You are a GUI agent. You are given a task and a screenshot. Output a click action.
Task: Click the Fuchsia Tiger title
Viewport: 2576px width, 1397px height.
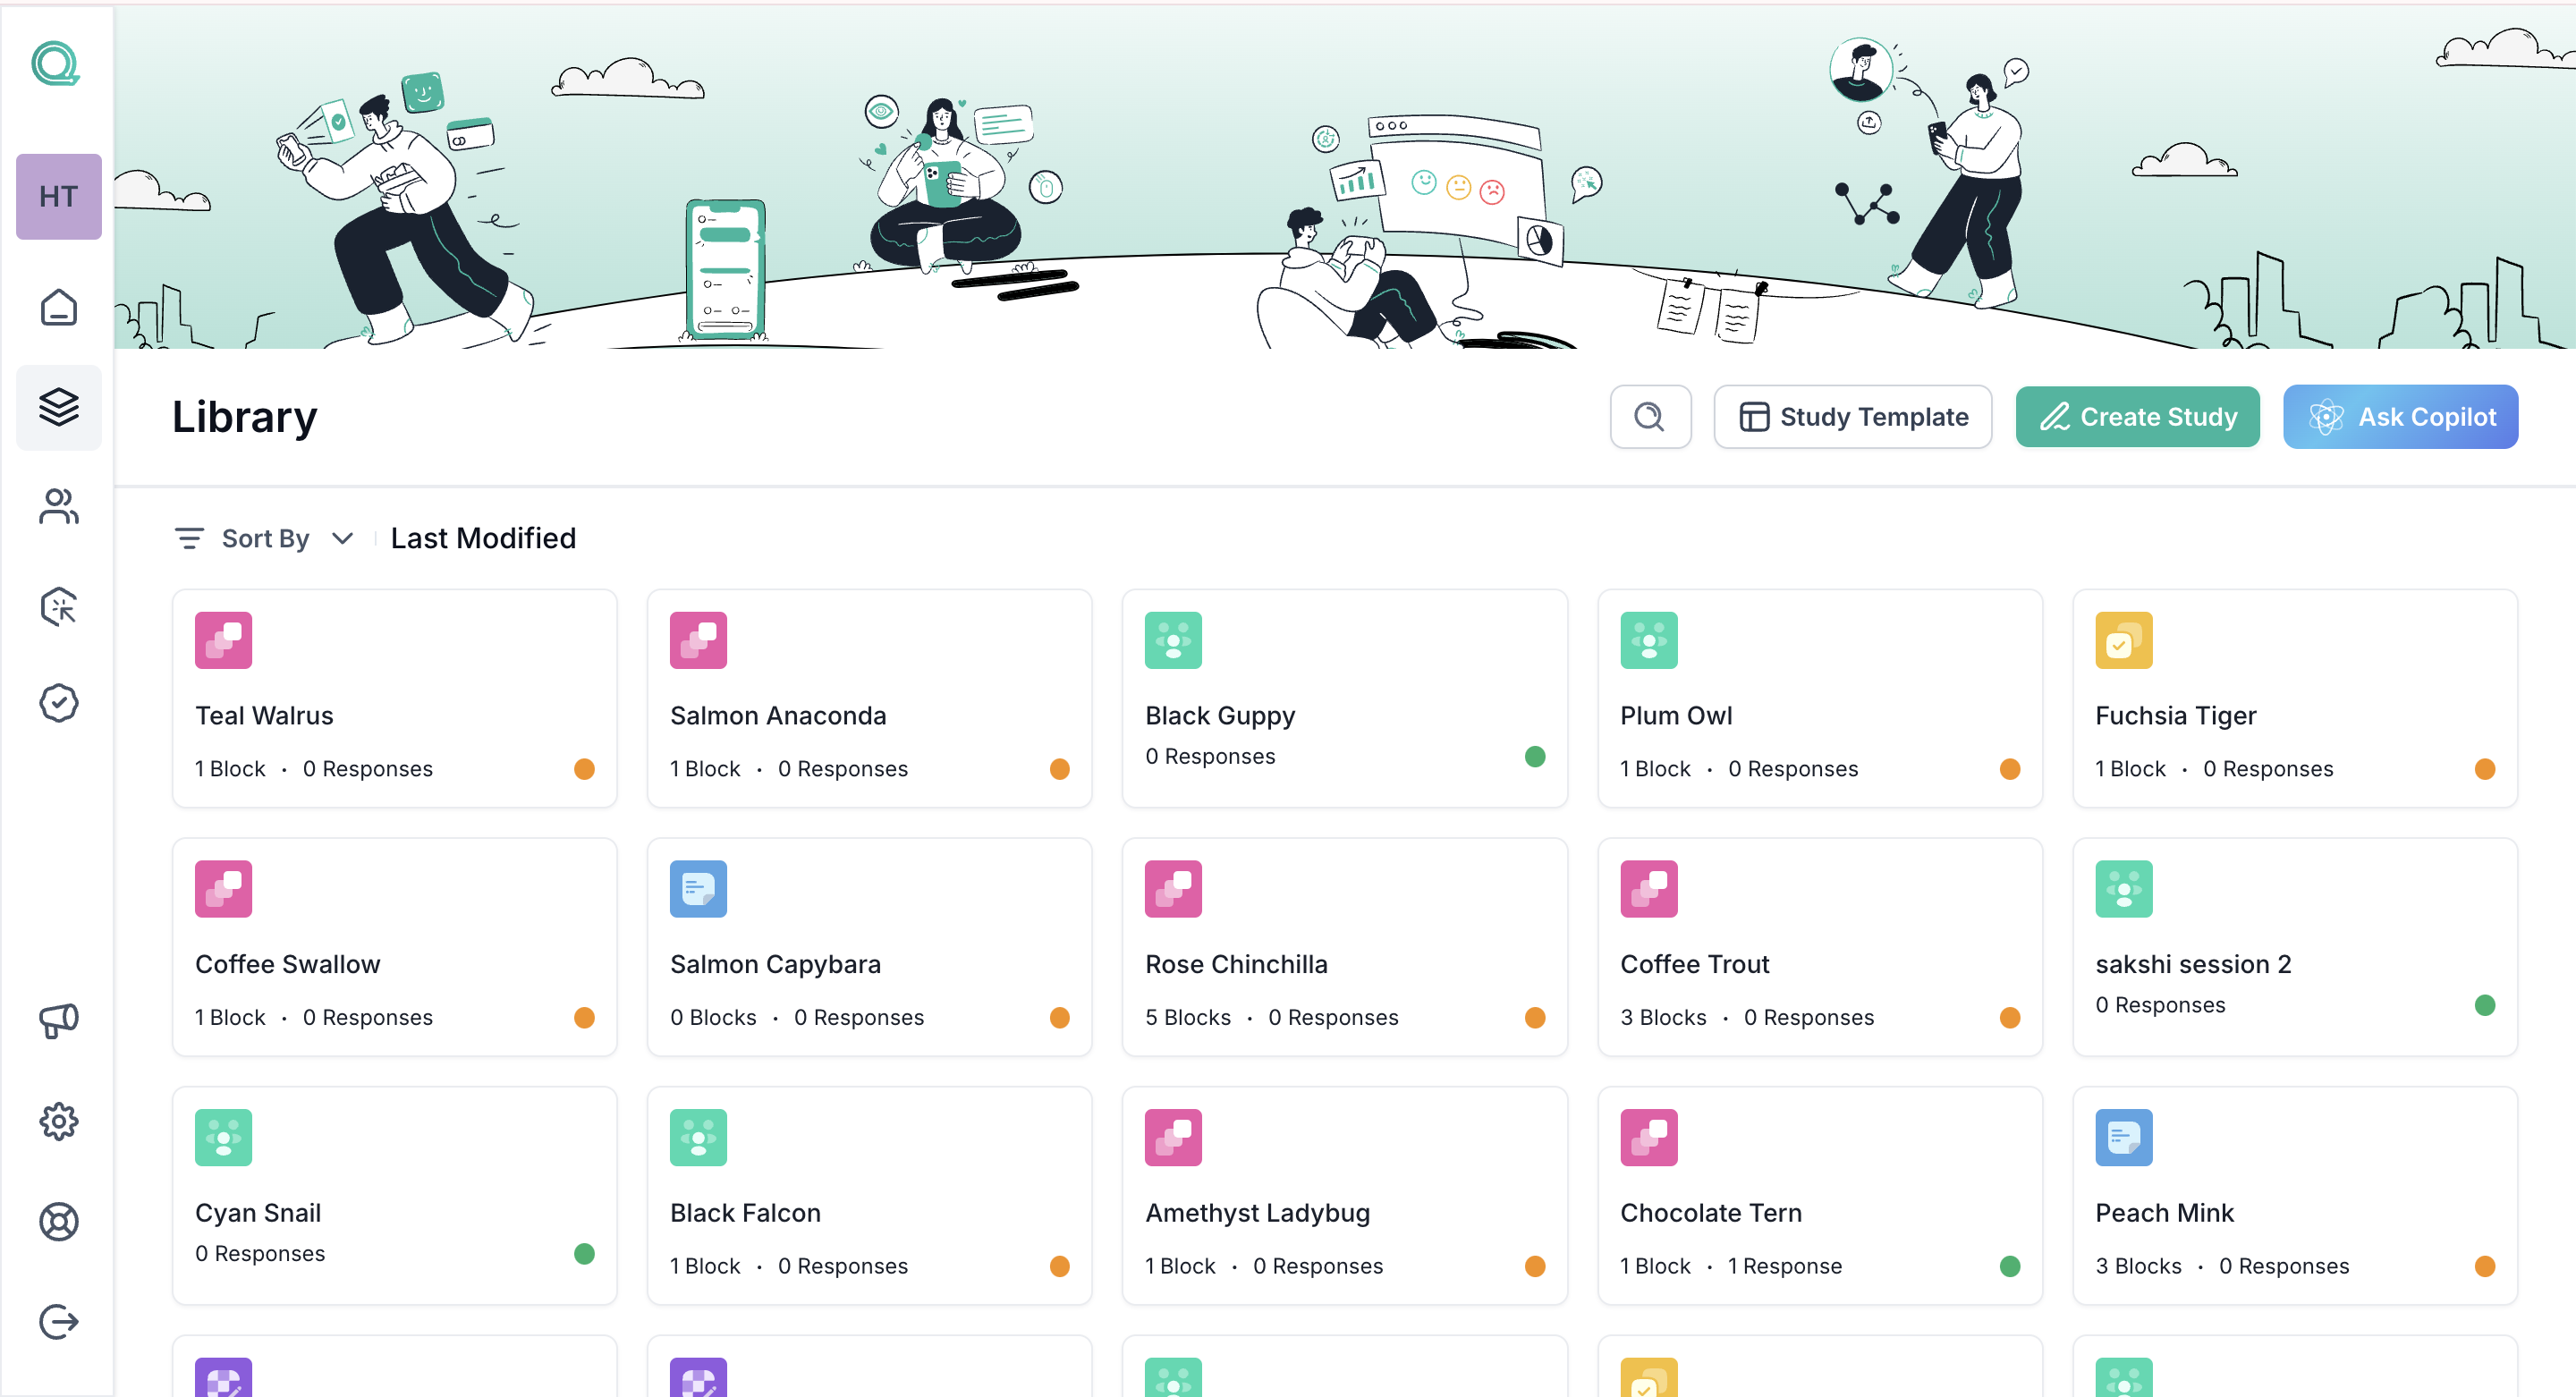2175,716
